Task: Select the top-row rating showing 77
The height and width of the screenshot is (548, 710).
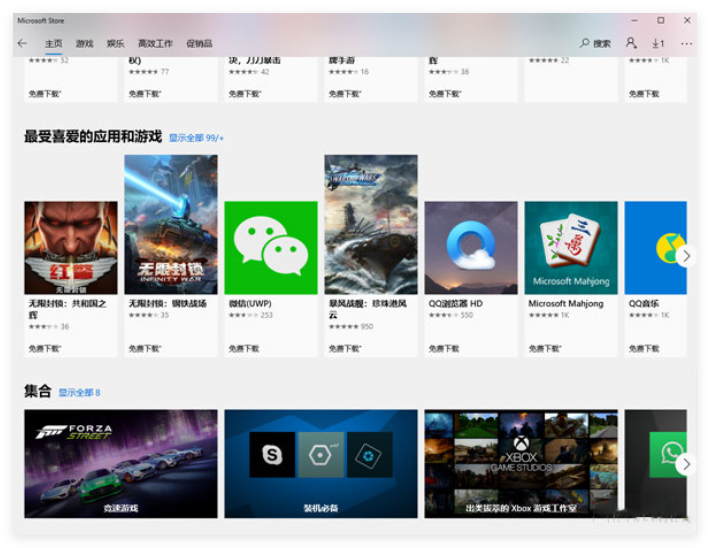Action: (x=149, y=72)
